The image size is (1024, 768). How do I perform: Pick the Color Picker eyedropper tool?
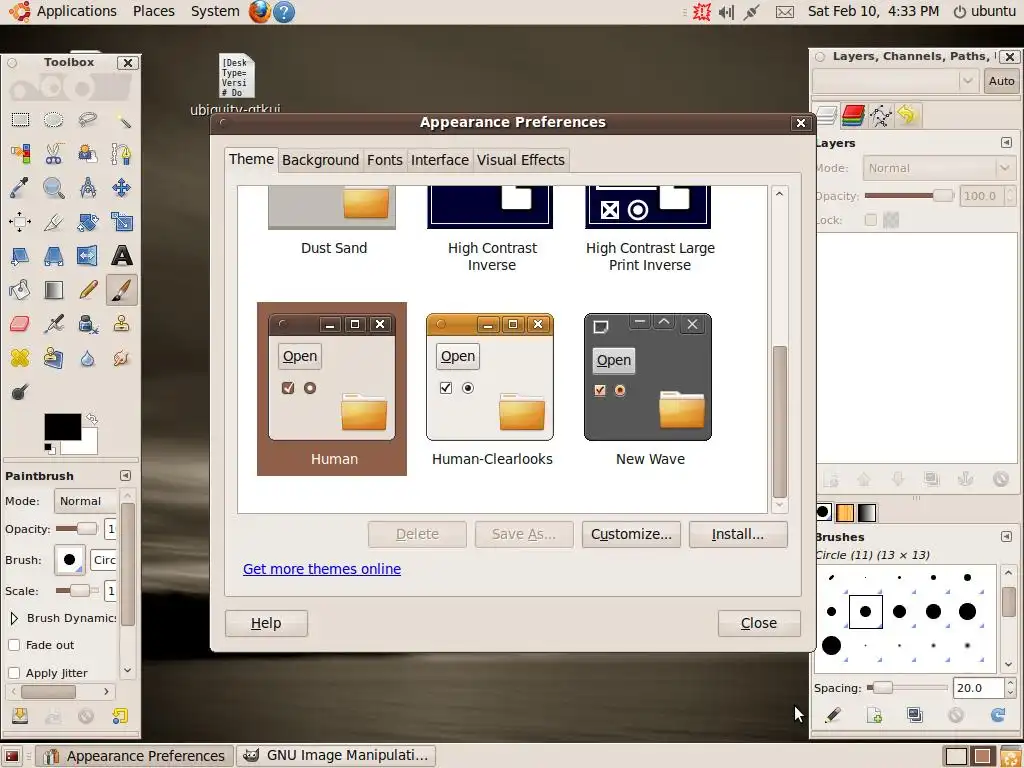pyautogui.click(x=20, y=188)
